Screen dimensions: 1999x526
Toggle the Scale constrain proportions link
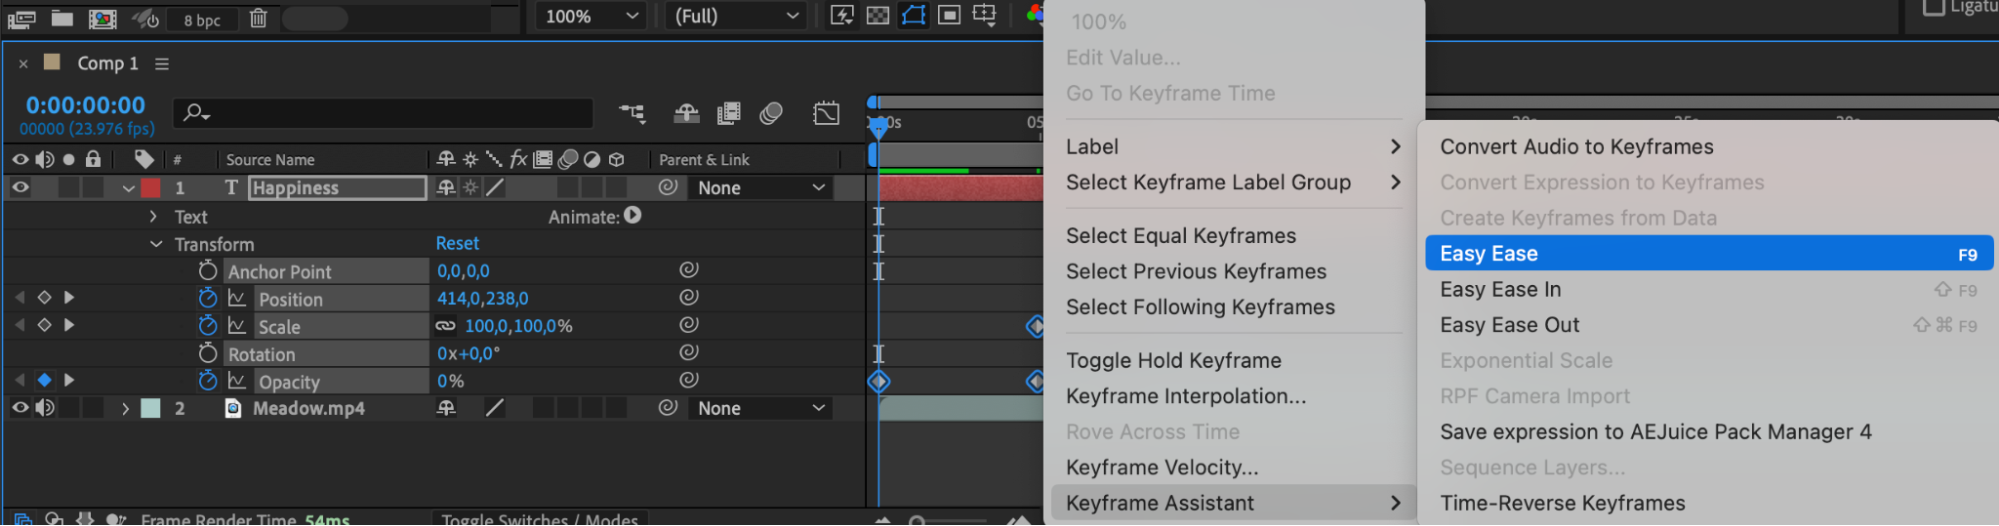(445, 326)
